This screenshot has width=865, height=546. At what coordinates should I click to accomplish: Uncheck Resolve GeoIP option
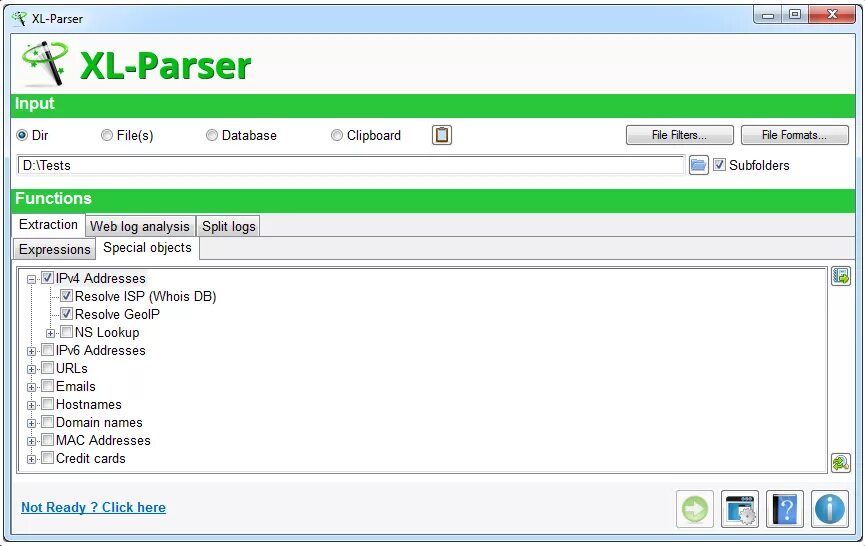pos(66,314)
